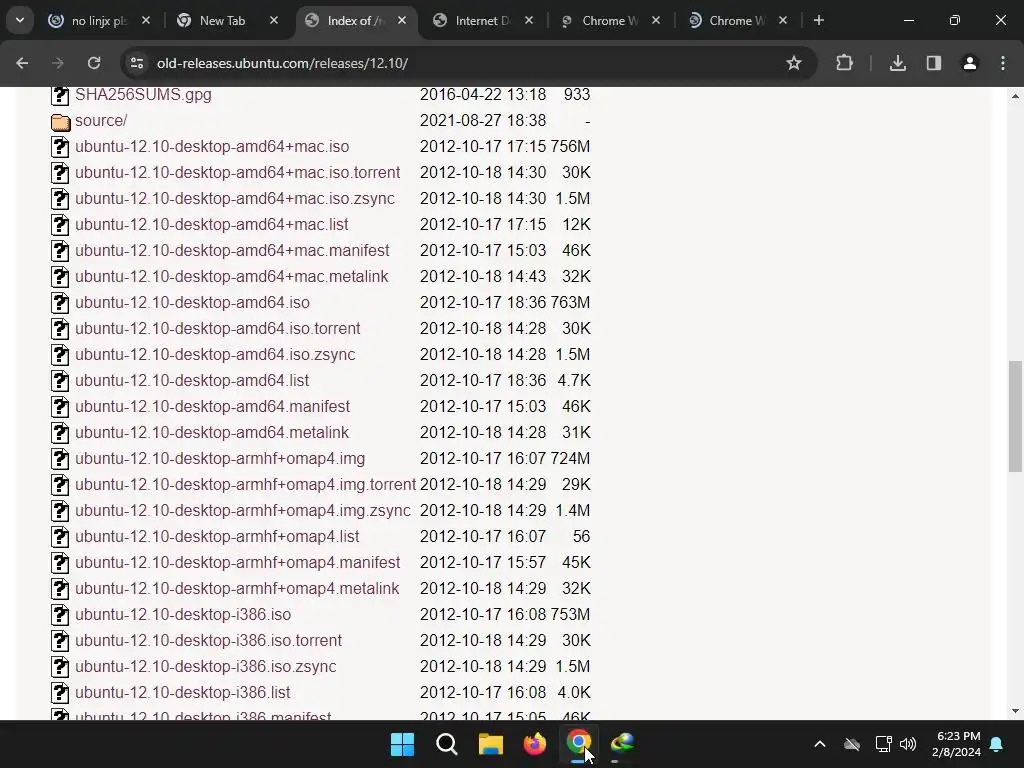Click the browser Back arrow
The height and width of the screenshot is (768, 1024).
tap(22, 63)
